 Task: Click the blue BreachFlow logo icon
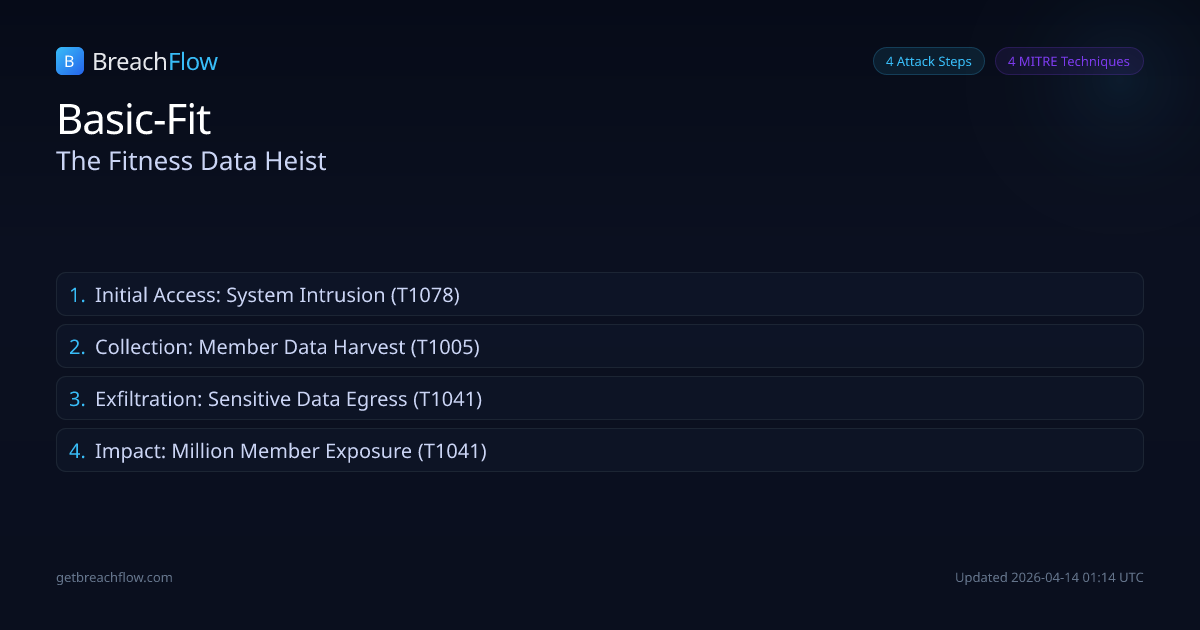click(69, 61)
